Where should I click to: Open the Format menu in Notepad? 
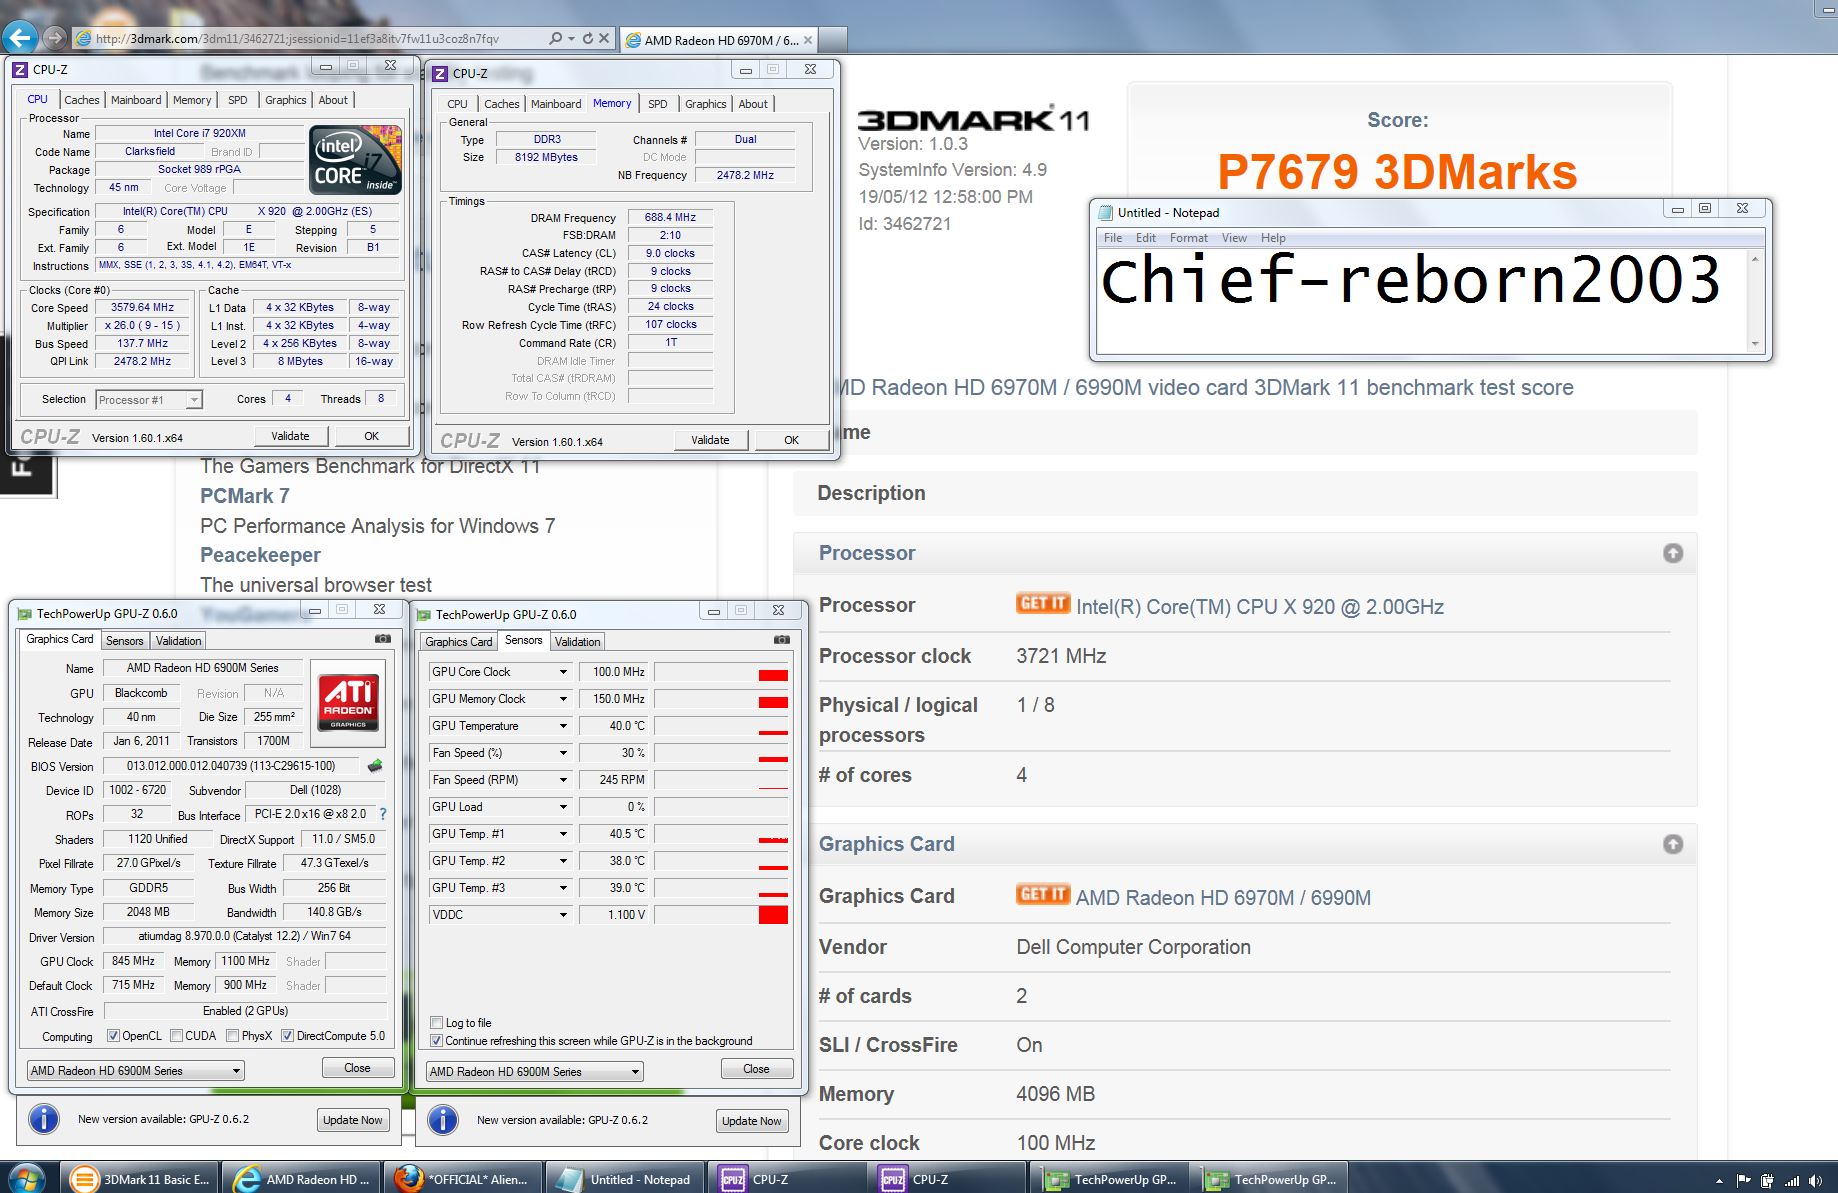point(1189,238)
